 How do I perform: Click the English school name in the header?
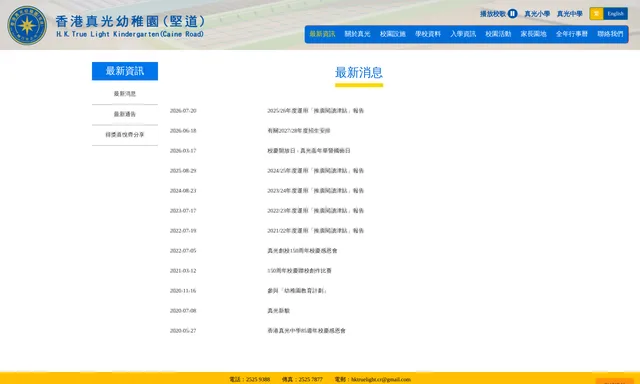(130, 34)
